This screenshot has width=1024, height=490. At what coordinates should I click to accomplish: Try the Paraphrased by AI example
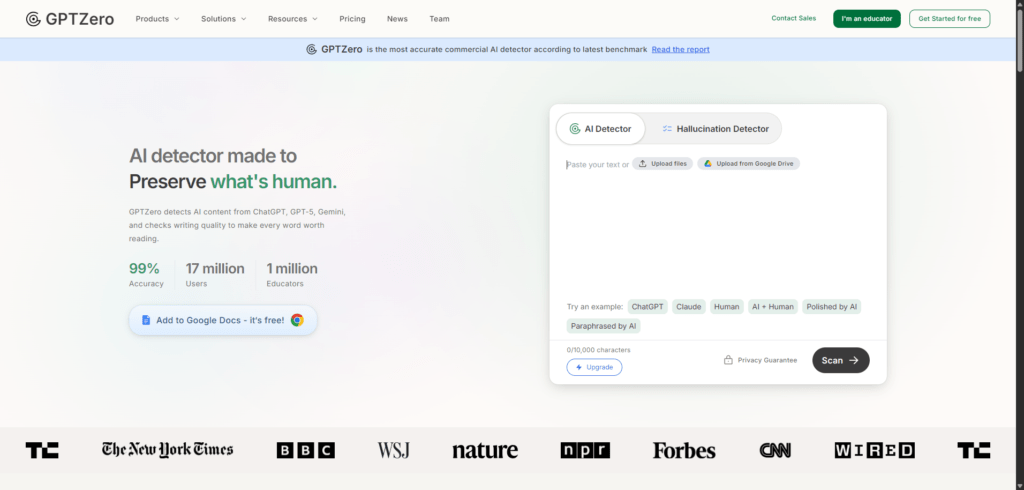(603, 326)
